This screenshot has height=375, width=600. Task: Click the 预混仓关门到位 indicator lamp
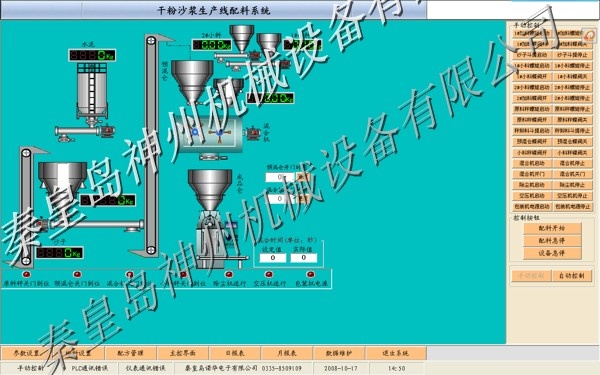click(77, 274)
